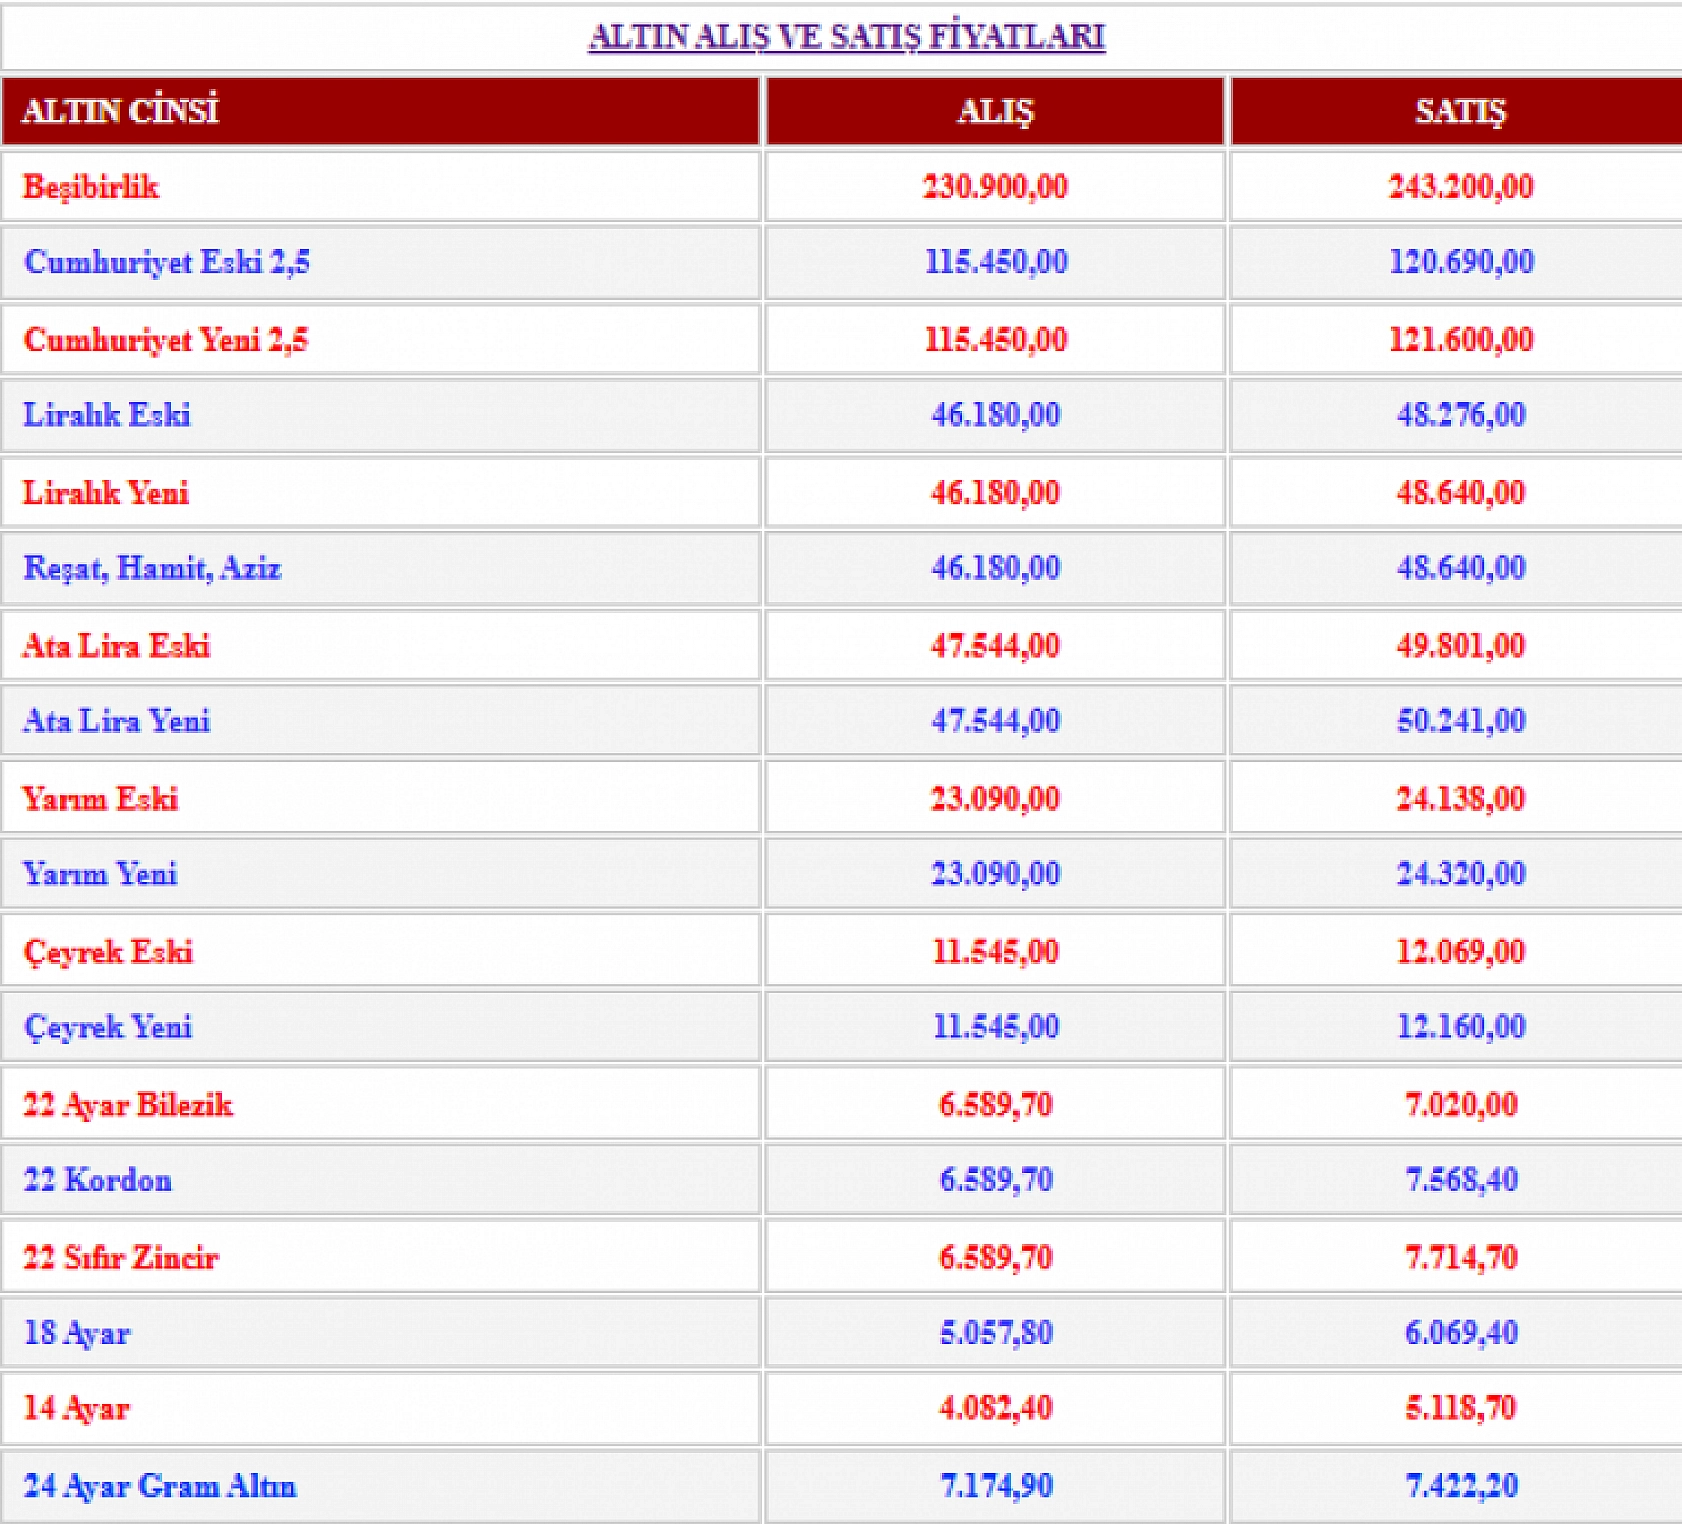Click the ALTIN ALIŞ VE SATIŞ FİYATLARI title link
Image resolution: width=1682 pixels, height=1524 pixels.
[x=846, y=36]
